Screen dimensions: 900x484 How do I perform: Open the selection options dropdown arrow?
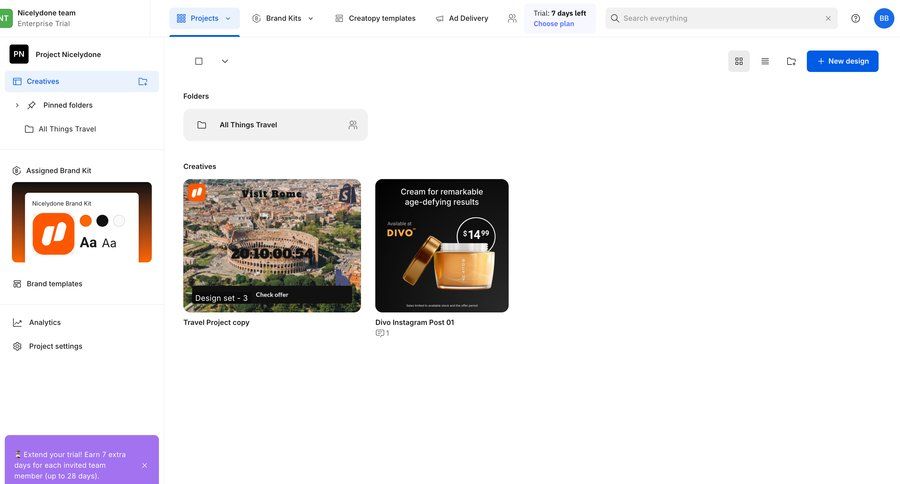pos(225,61)
